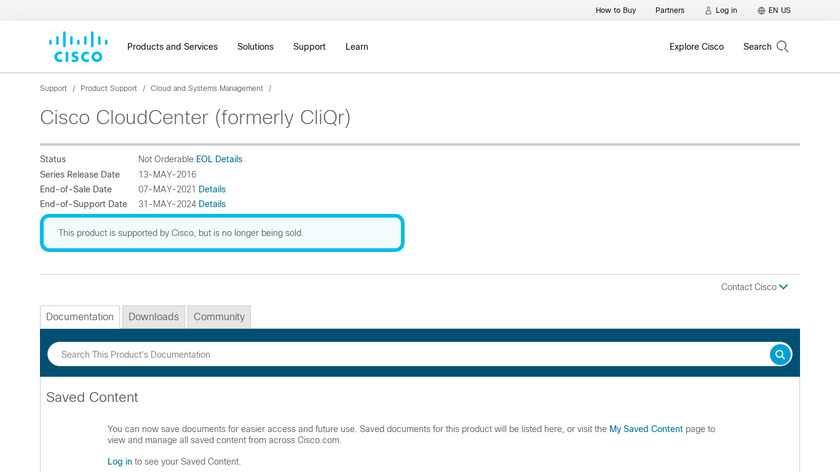Viewport: 840px width, 472px height.
Task: Open the Support menu
Action: coord(309,47)
